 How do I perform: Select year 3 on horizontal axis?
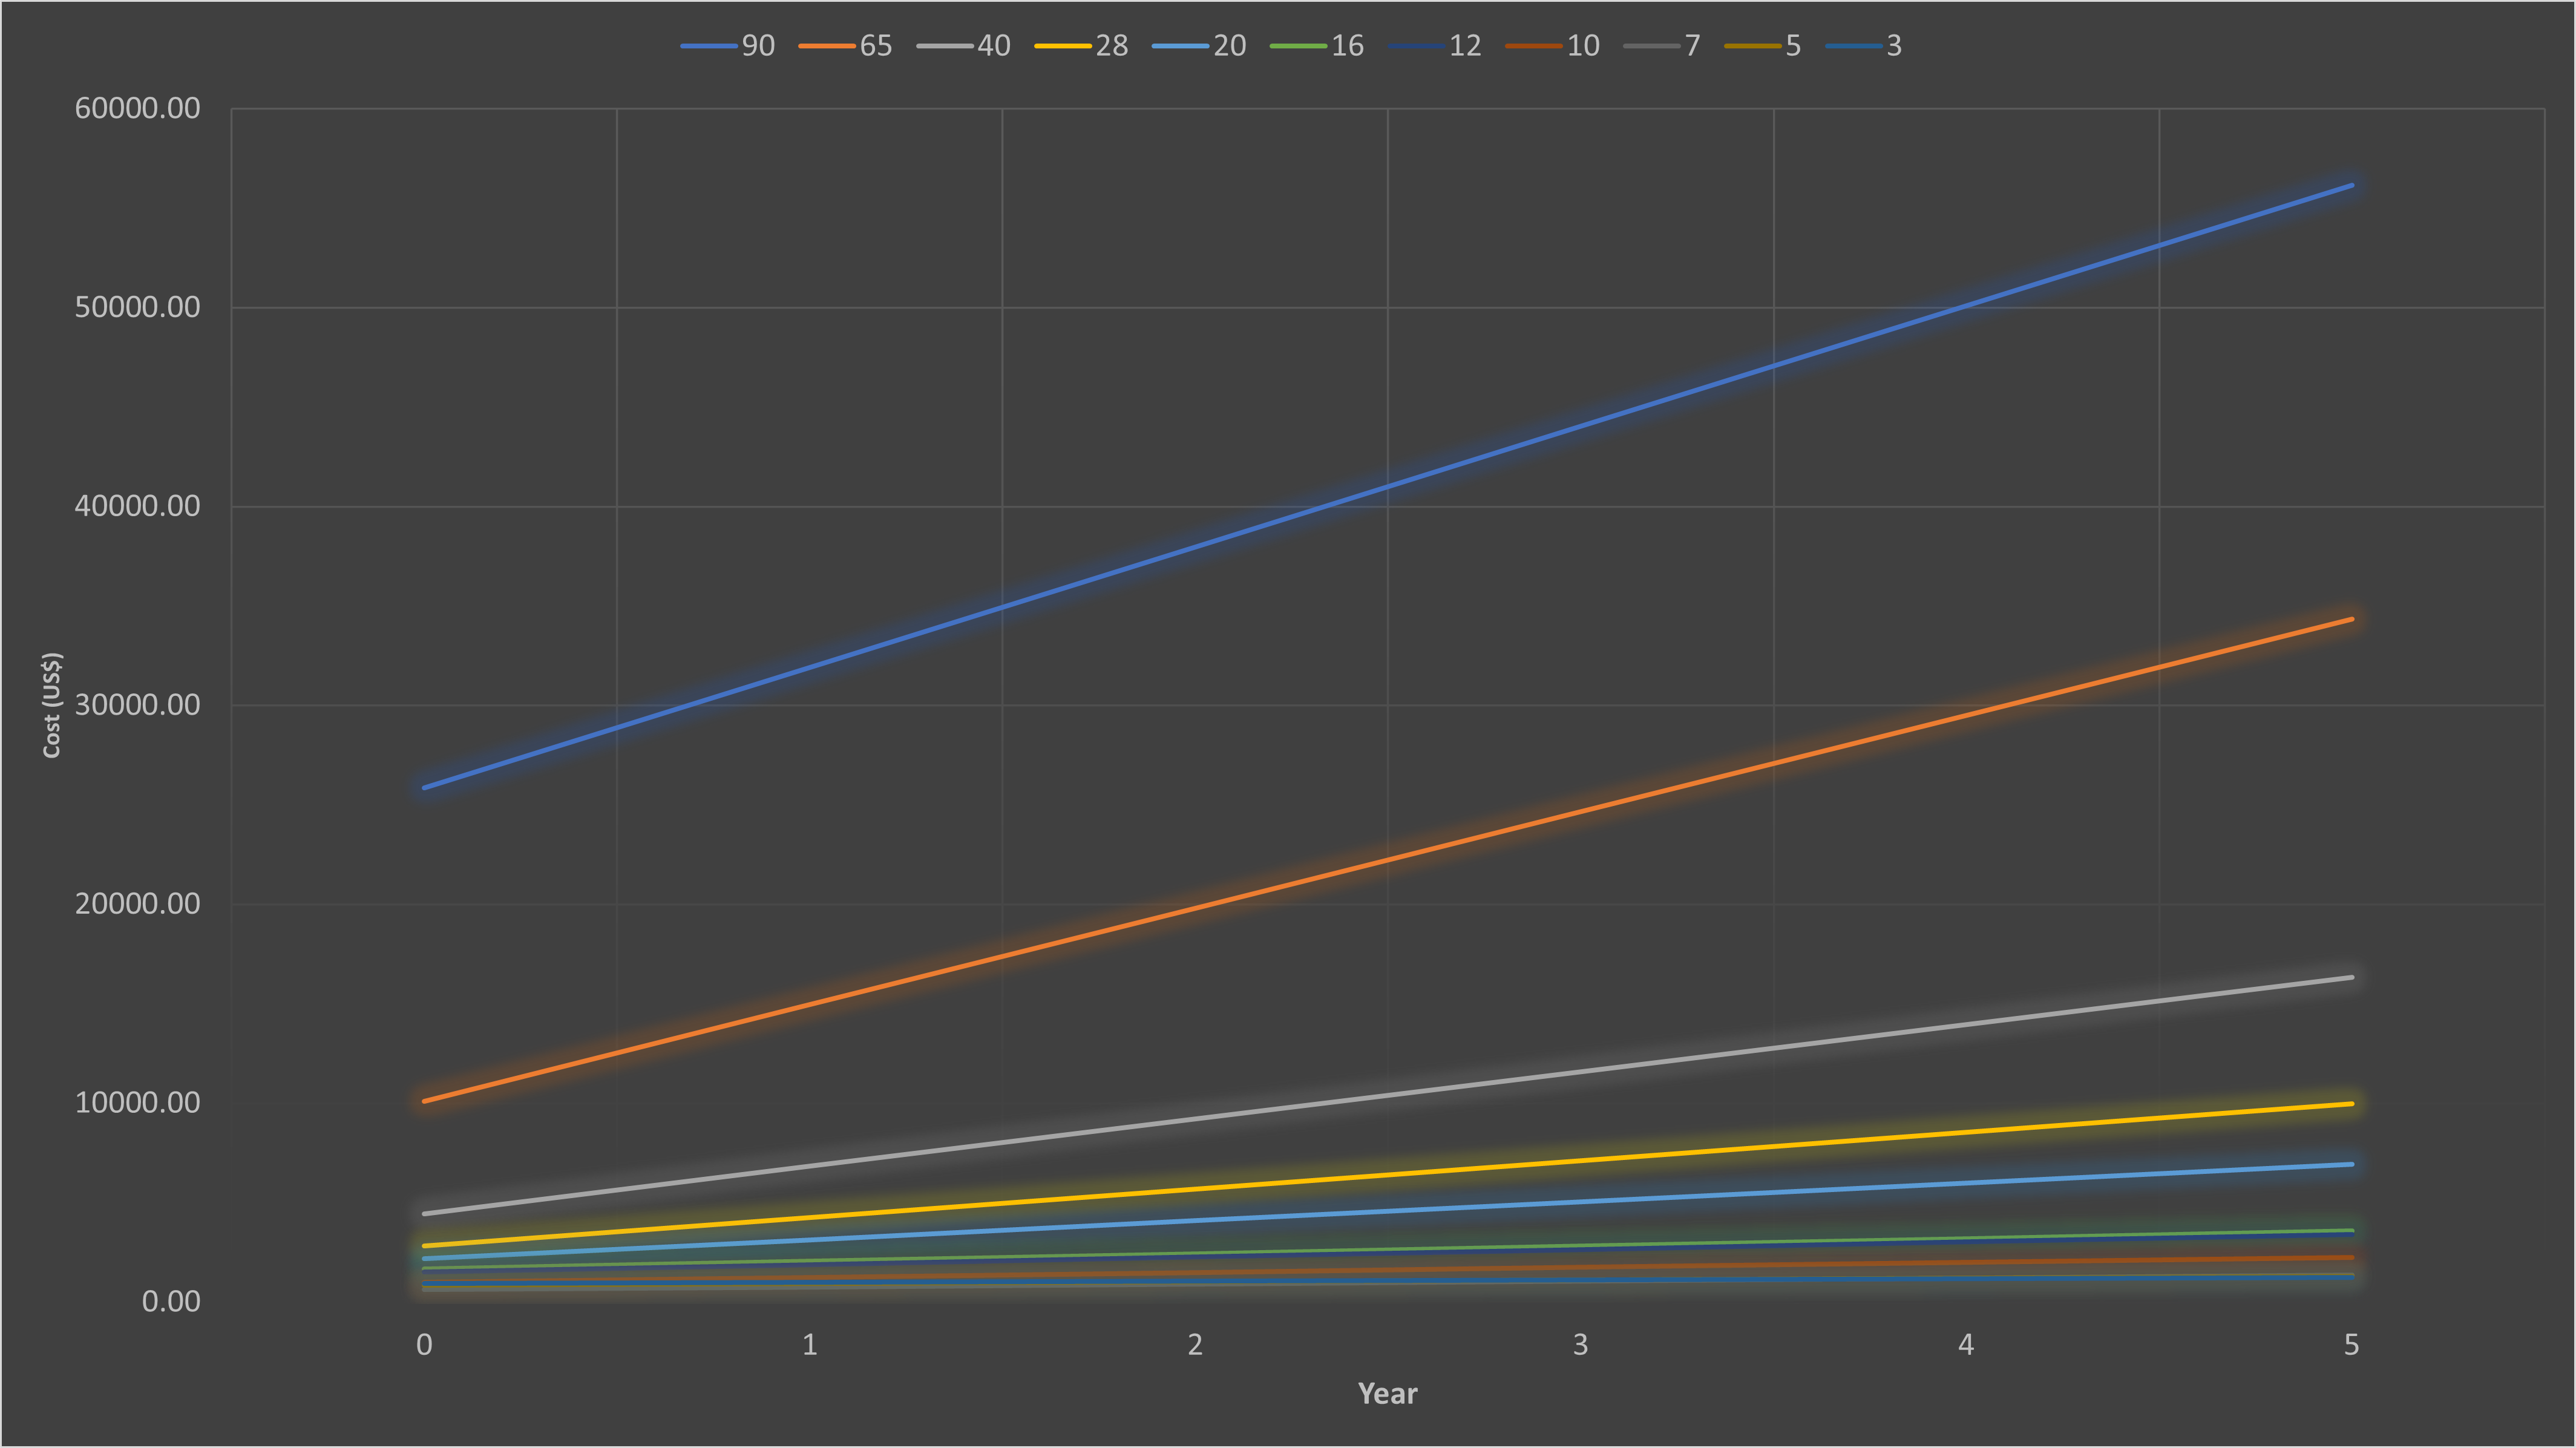[1580, 1345]
